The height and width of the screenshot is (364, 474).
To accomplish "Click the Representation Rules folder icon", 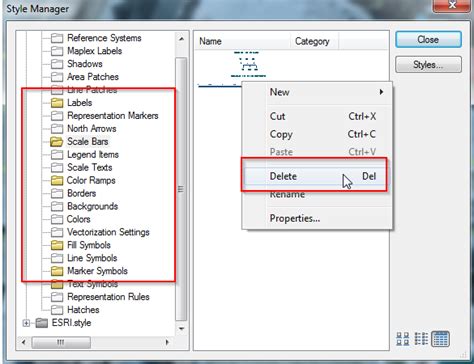I will pos(57,297).
